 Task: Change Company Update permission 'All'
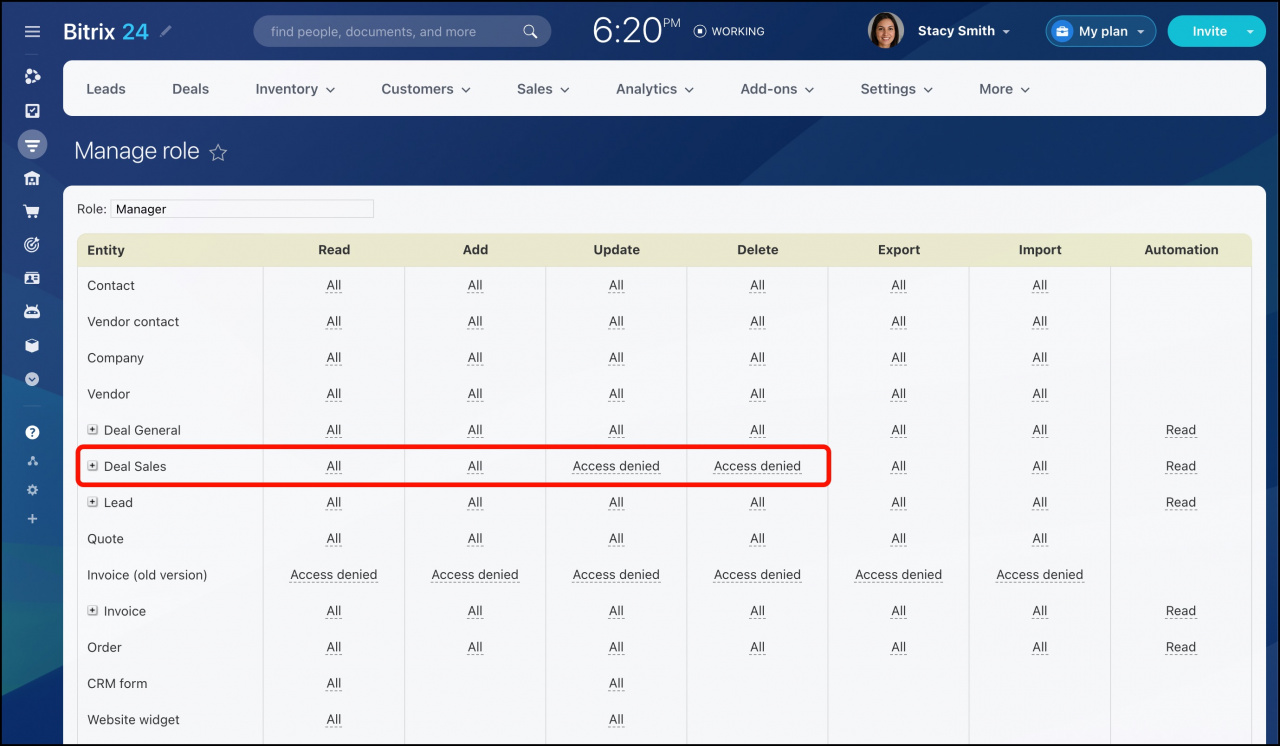(616, 358)
